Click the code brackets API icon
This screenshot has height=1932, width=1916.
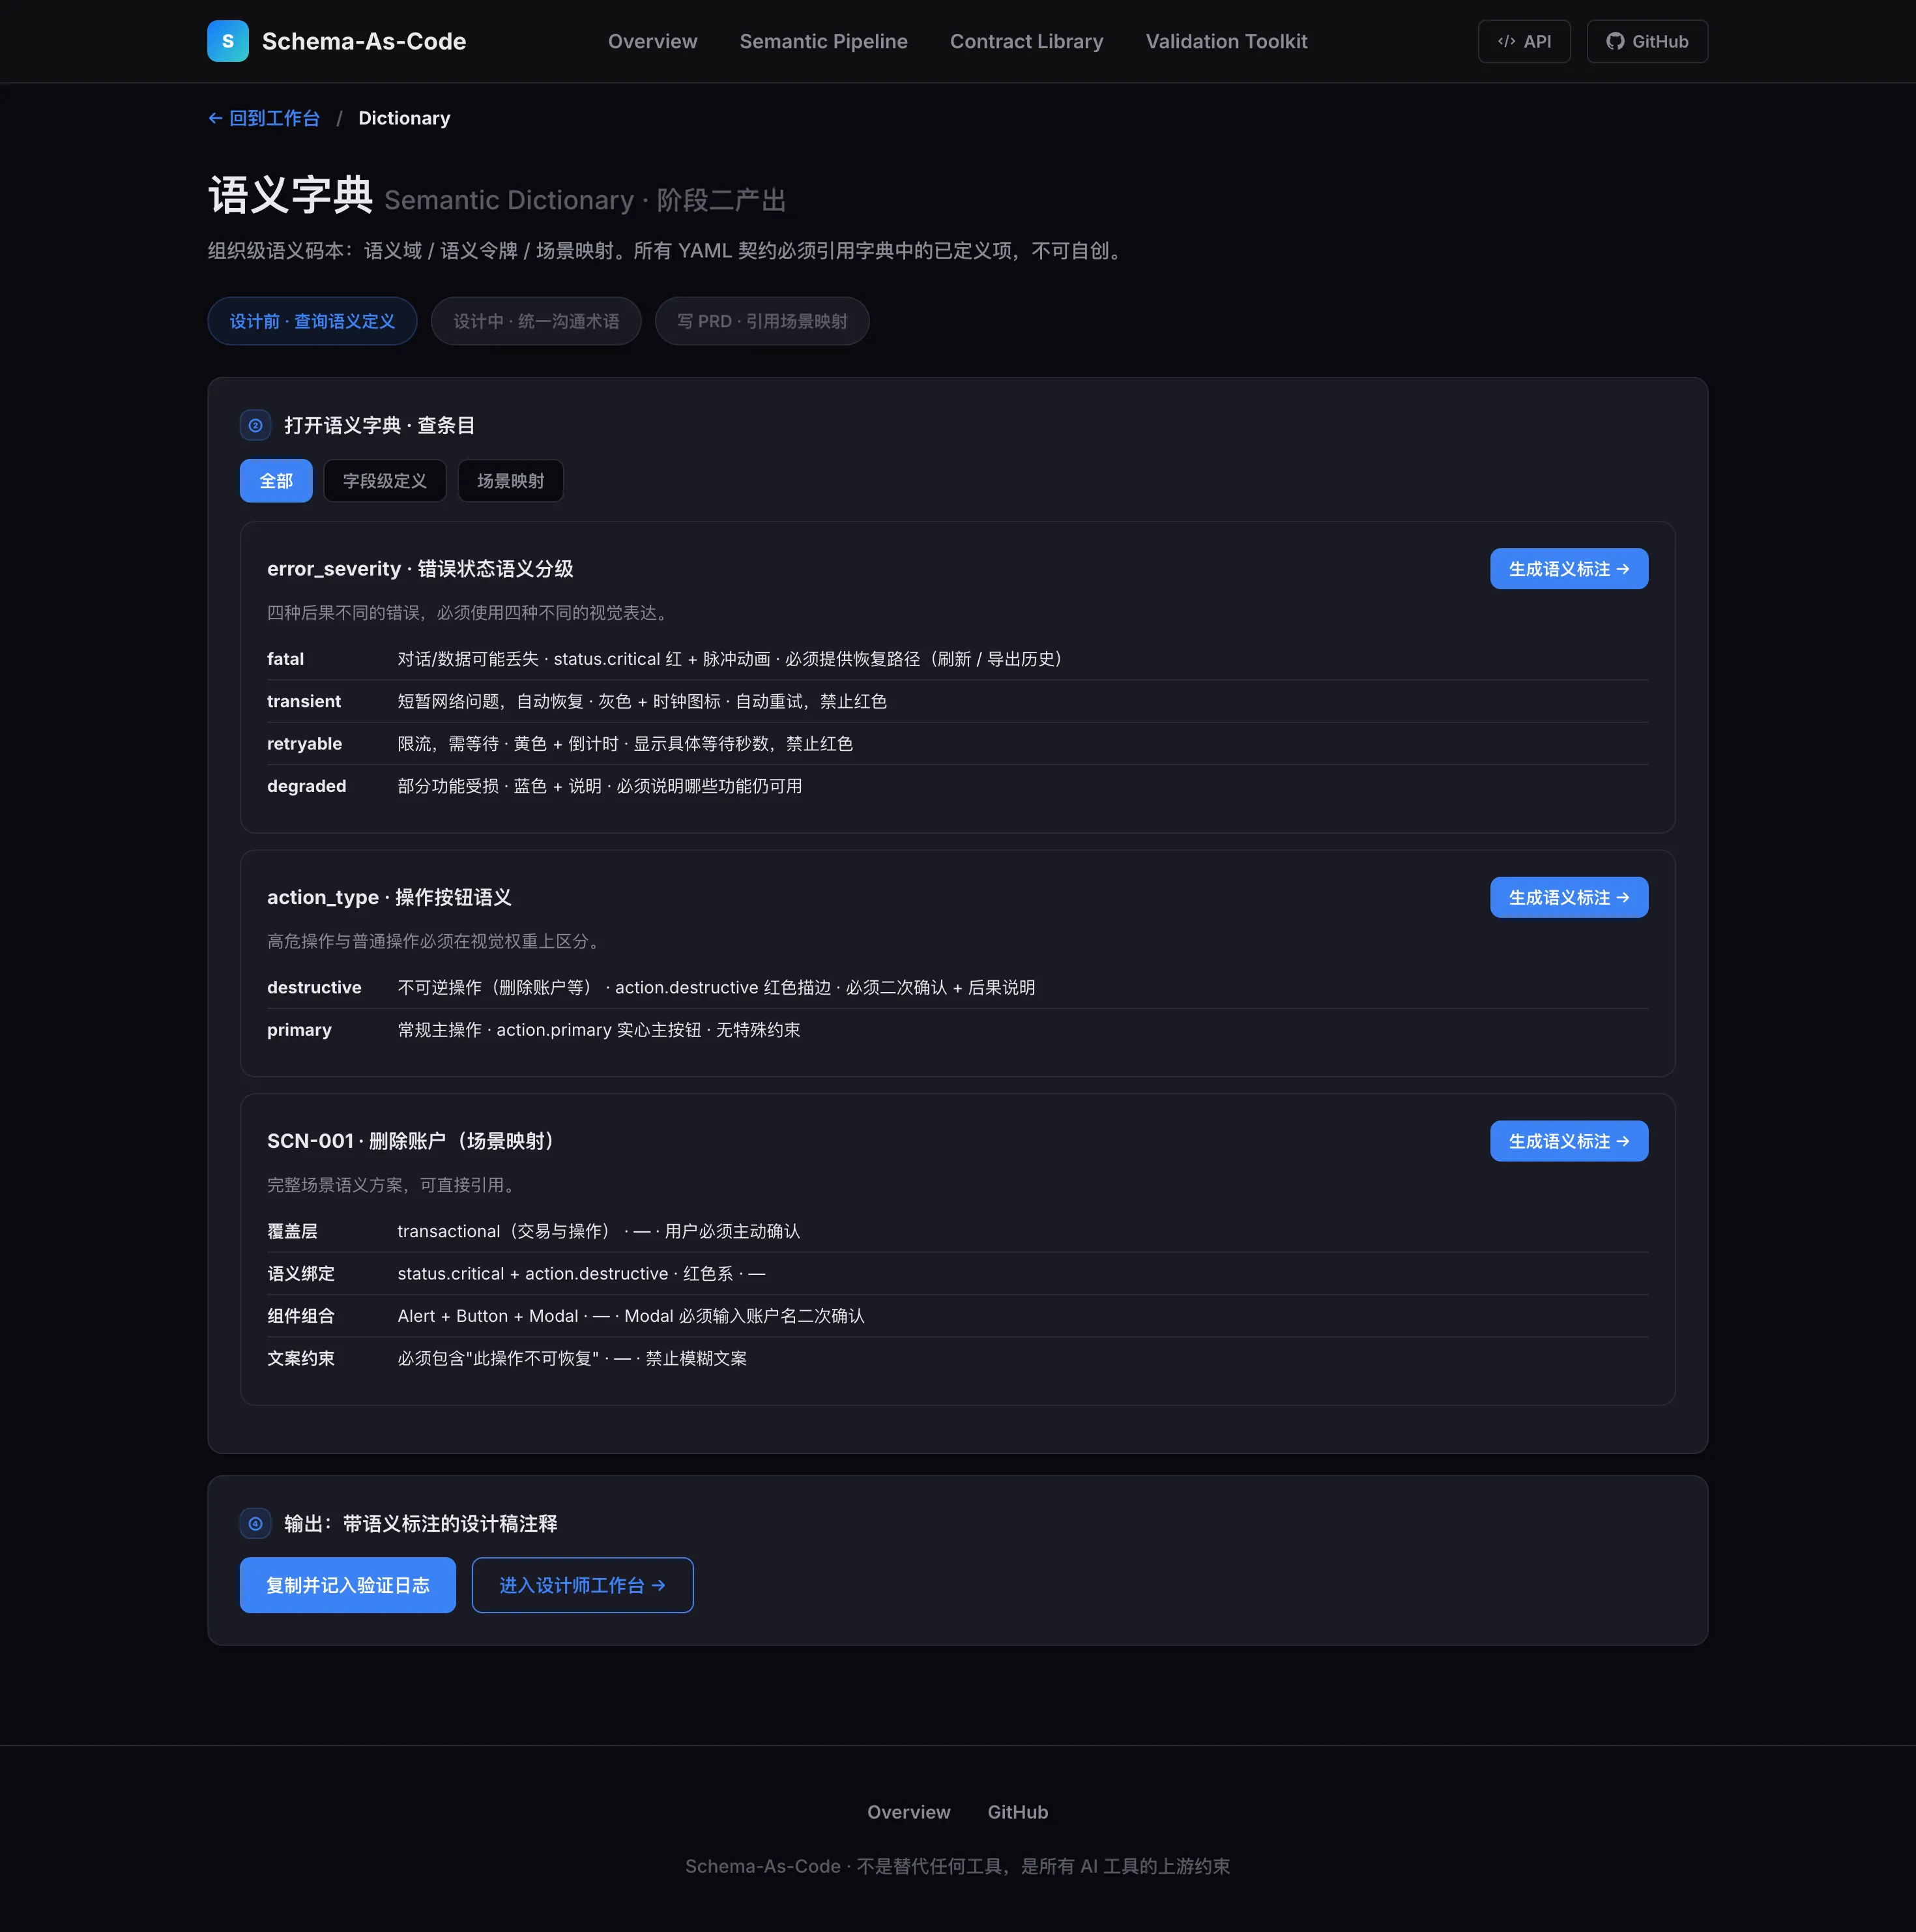(1506, 41)
